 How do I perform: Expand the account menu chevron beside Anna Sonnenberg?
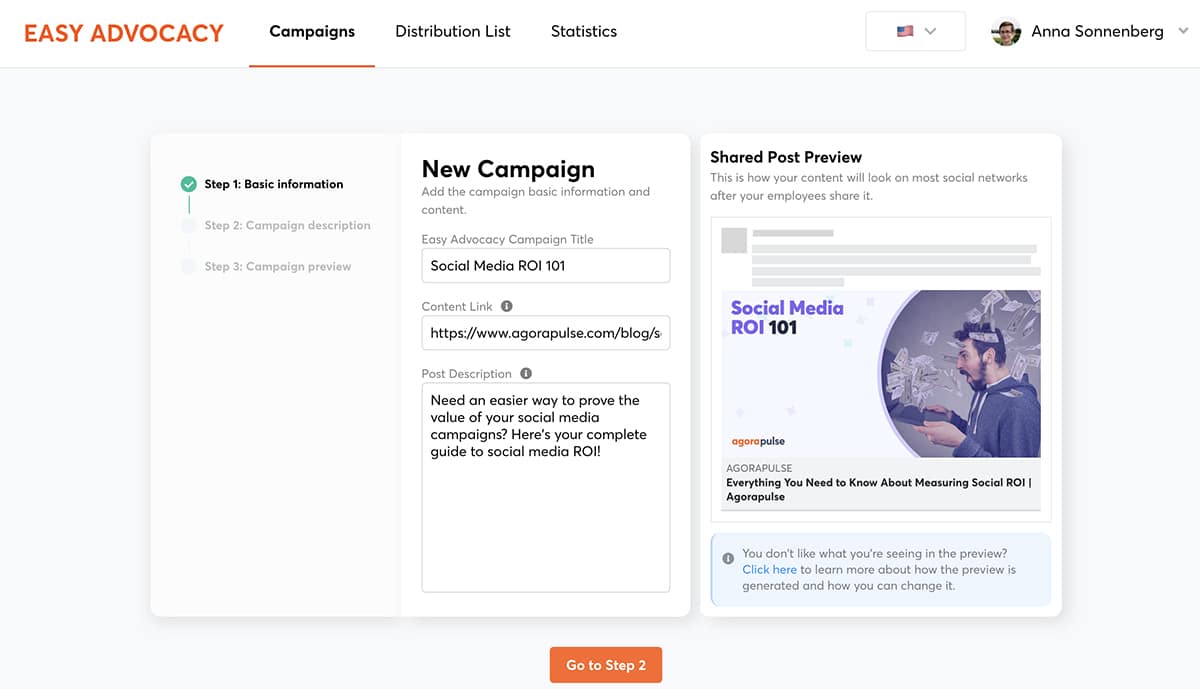pos(1183,32)
